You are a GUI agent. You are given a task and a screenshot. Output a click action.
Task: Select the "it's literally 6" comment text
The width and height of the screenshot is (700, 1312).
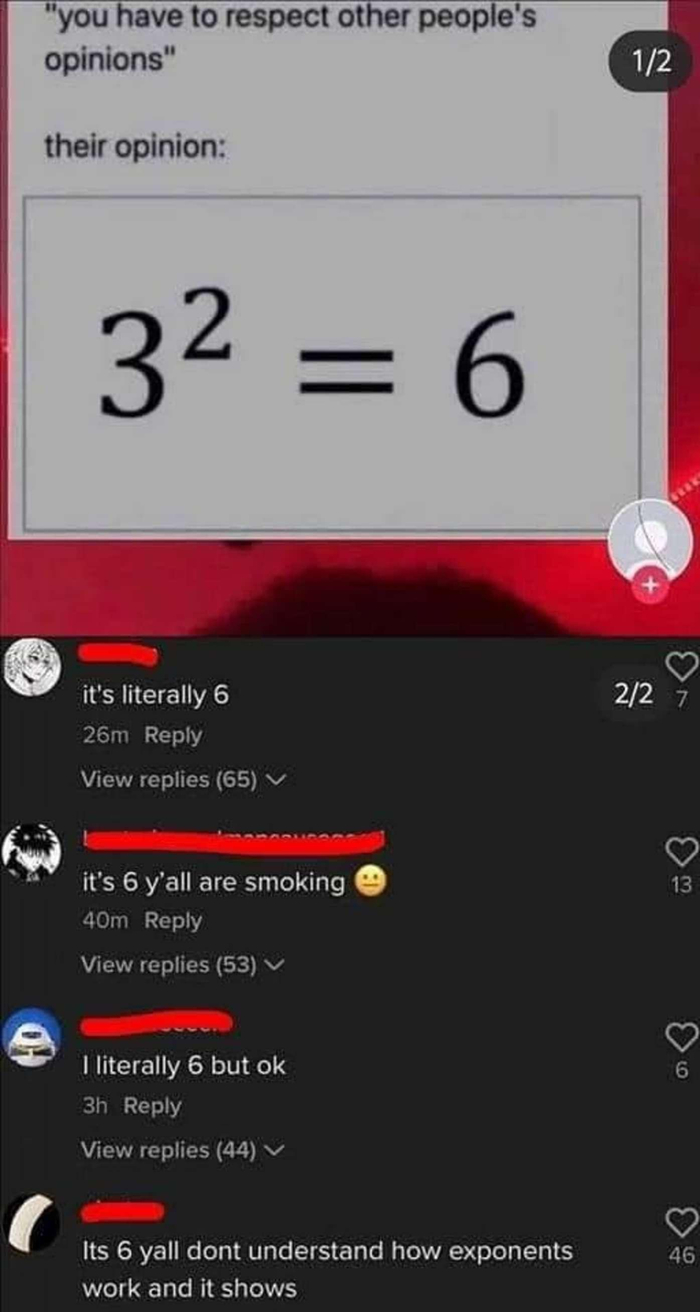tap(155, 692)
